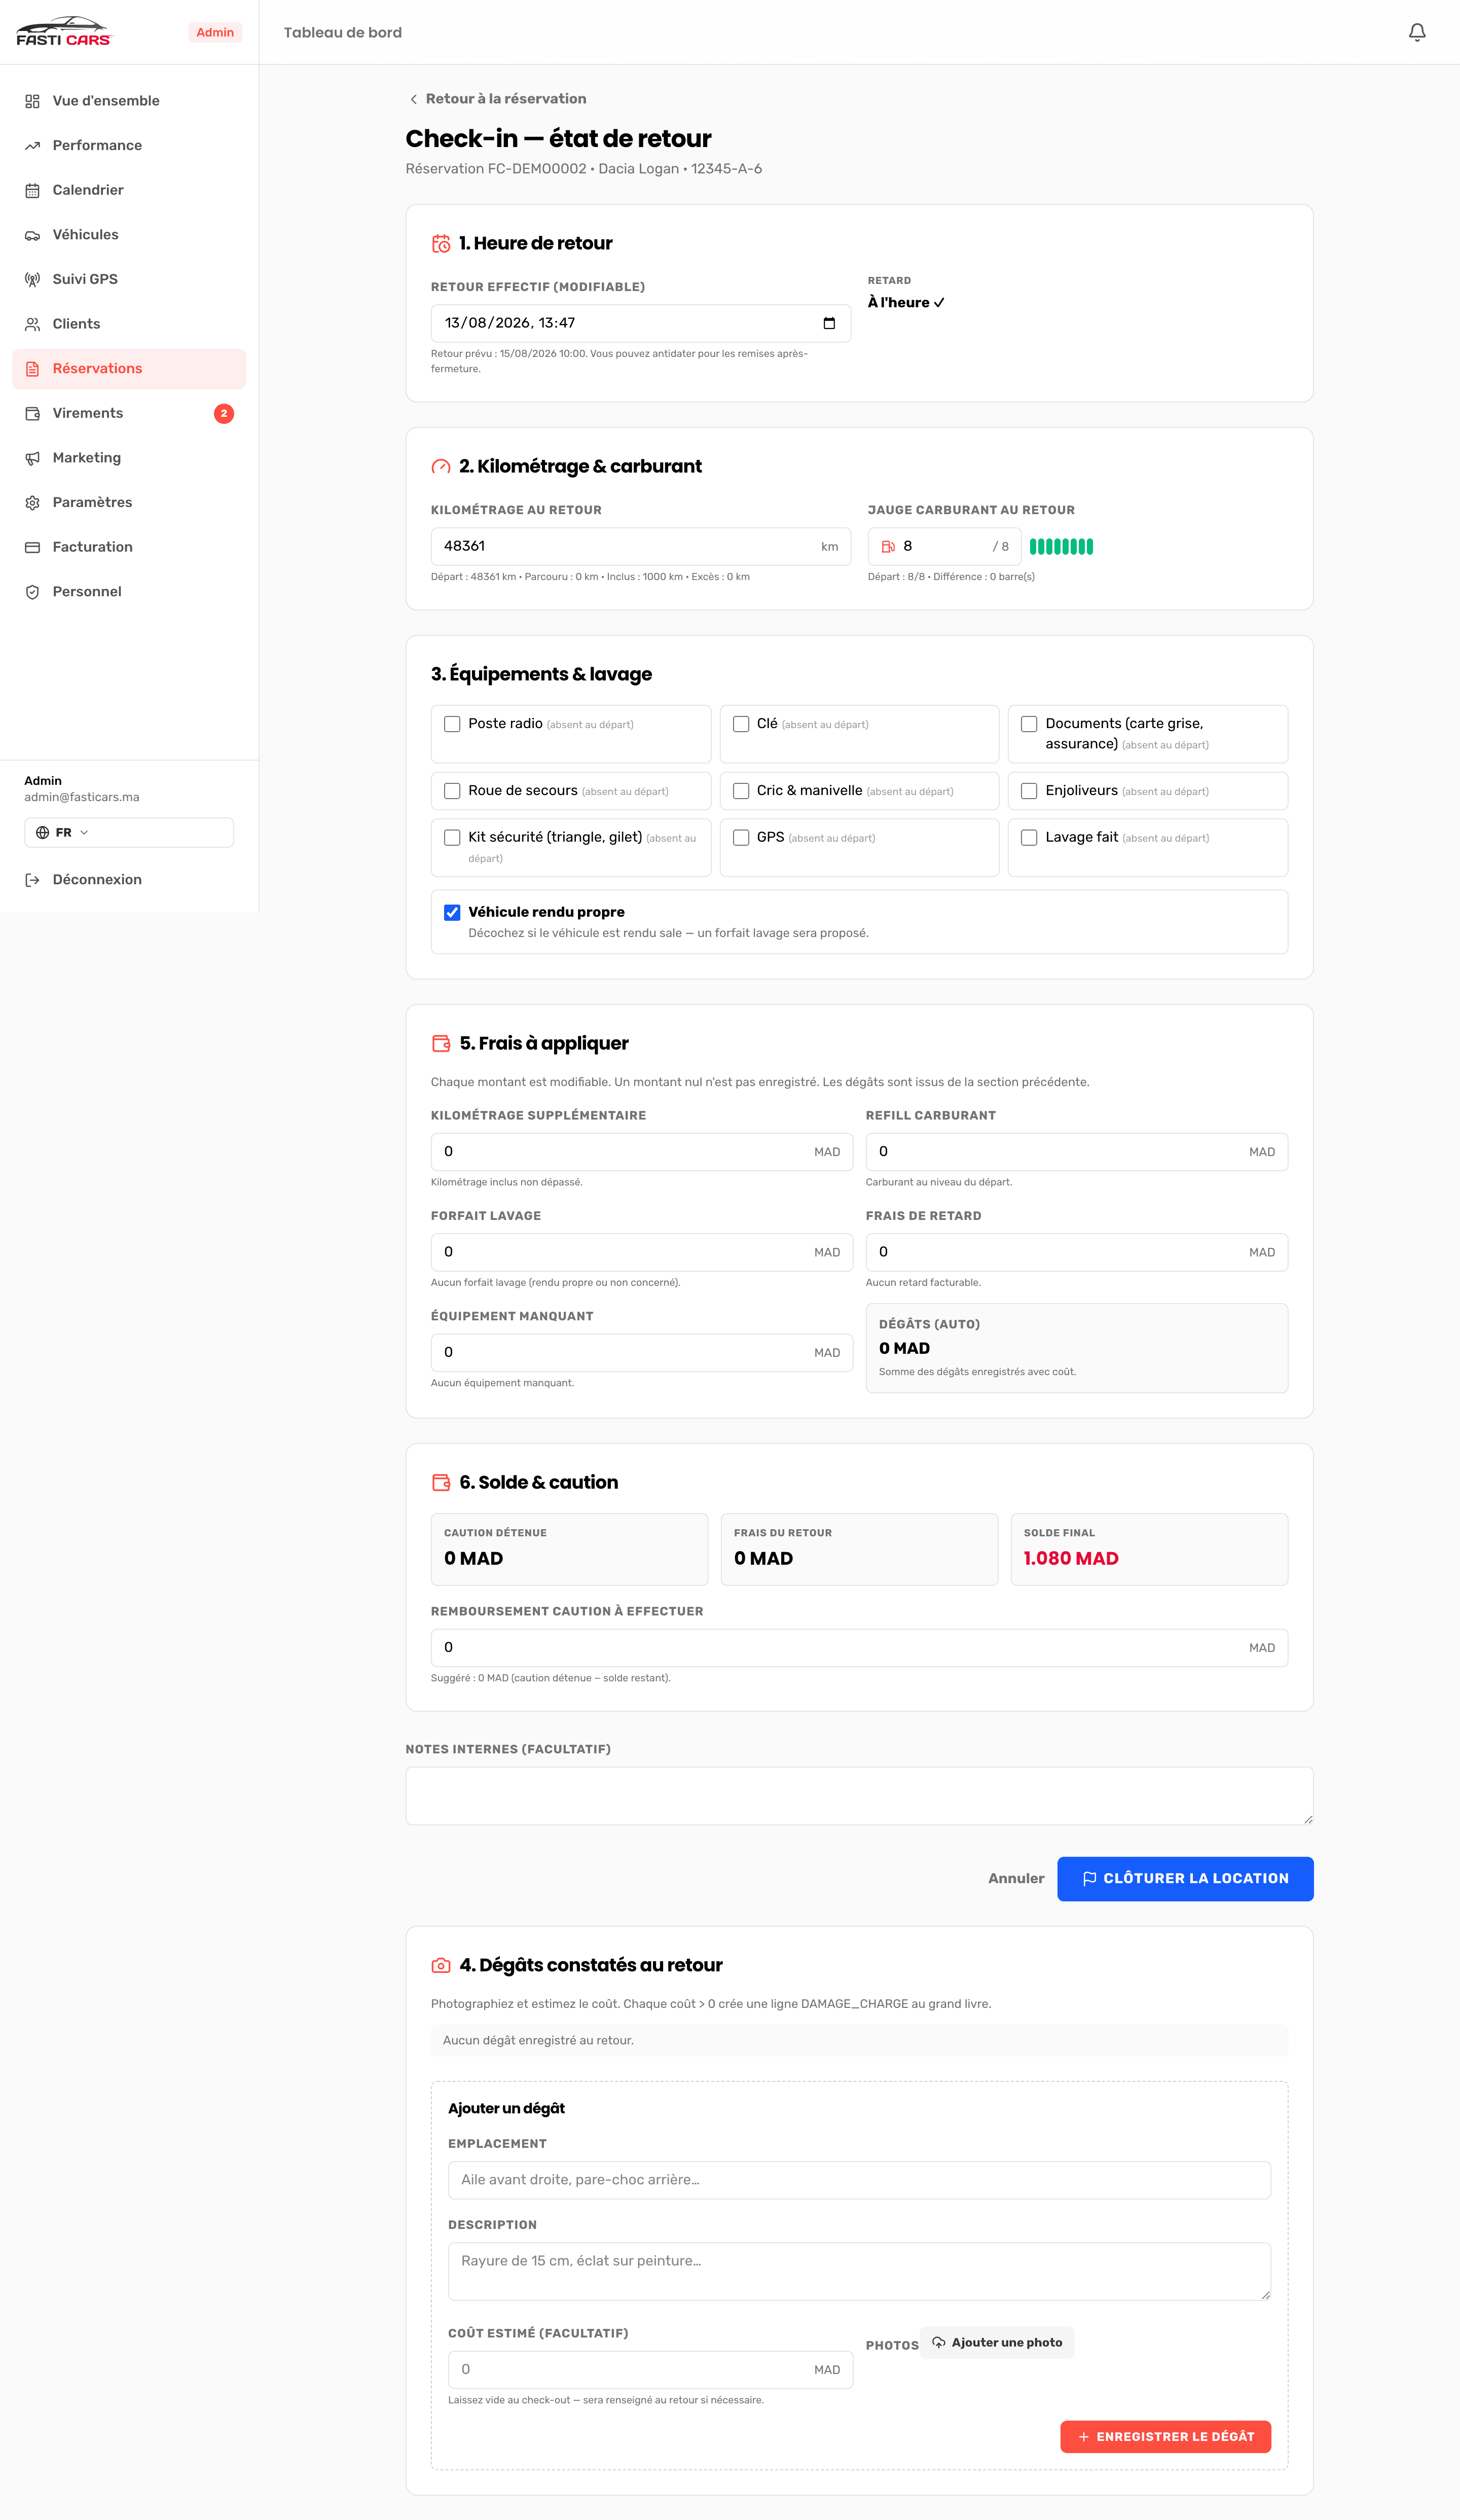Click the Paramètres gear icon
This screenshot has width=1460, height=2520.
tap(32, 502)
